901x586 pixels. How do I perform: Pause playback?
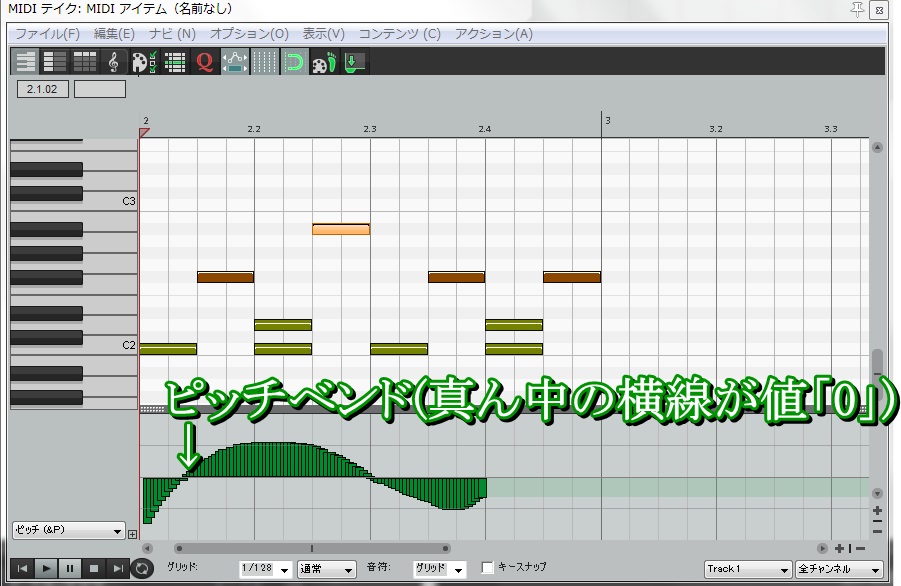click(x=70, y=569)
